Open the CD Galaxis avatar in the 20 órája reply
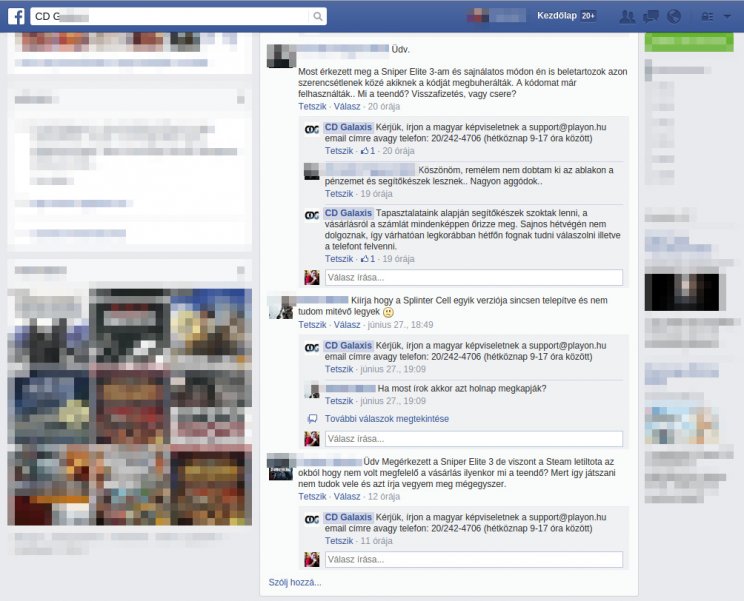Screen dimensions: 744x601 [312, 129]
